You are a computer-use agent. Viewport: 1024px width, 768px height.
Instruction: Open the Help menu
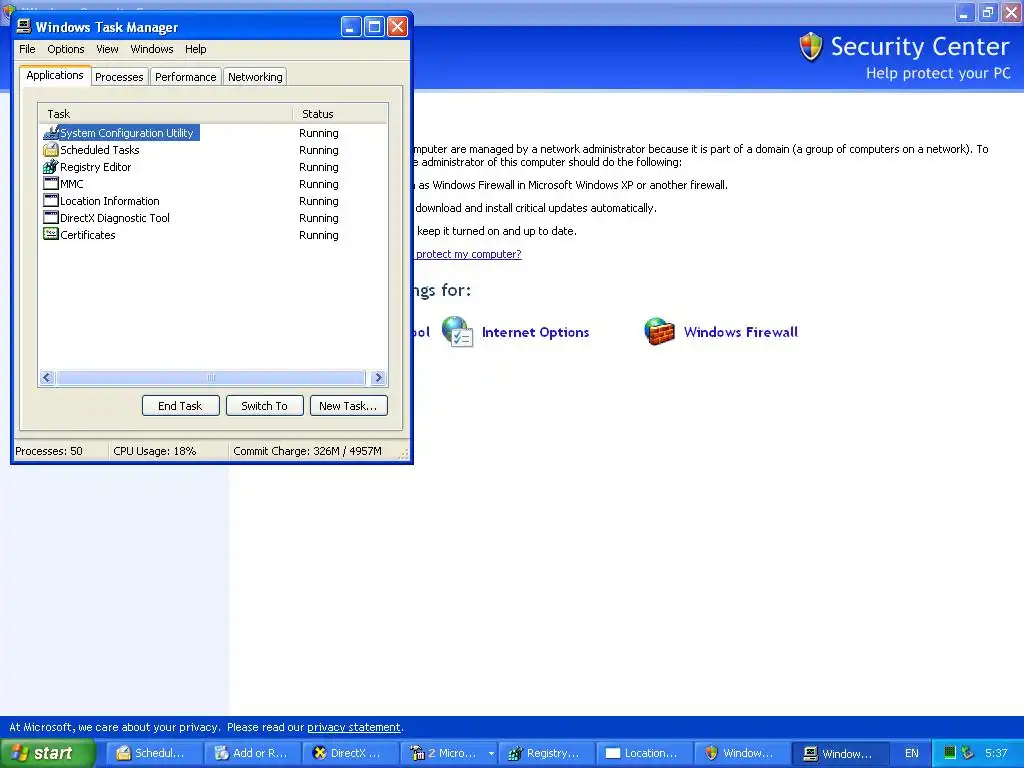(x=195, y=49)
